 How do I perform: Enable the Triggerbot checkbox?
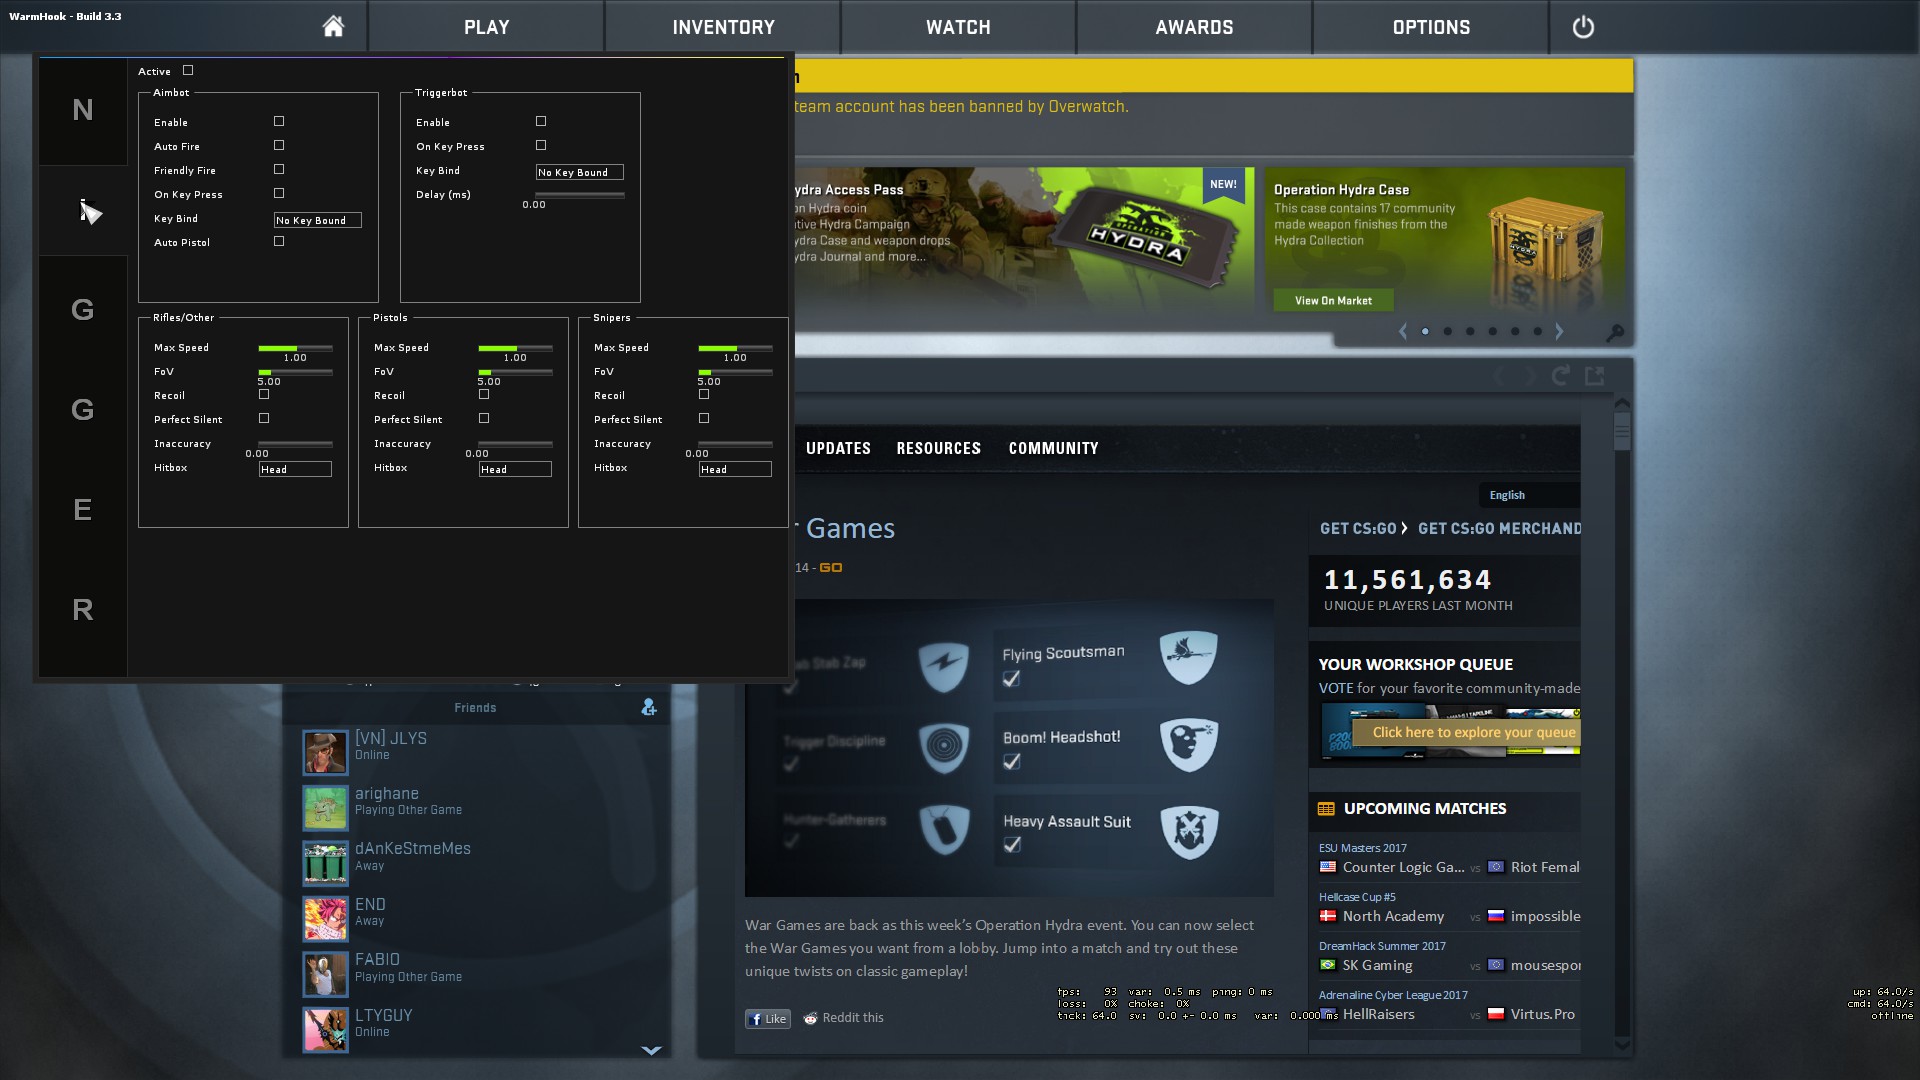tap(541, 121)
